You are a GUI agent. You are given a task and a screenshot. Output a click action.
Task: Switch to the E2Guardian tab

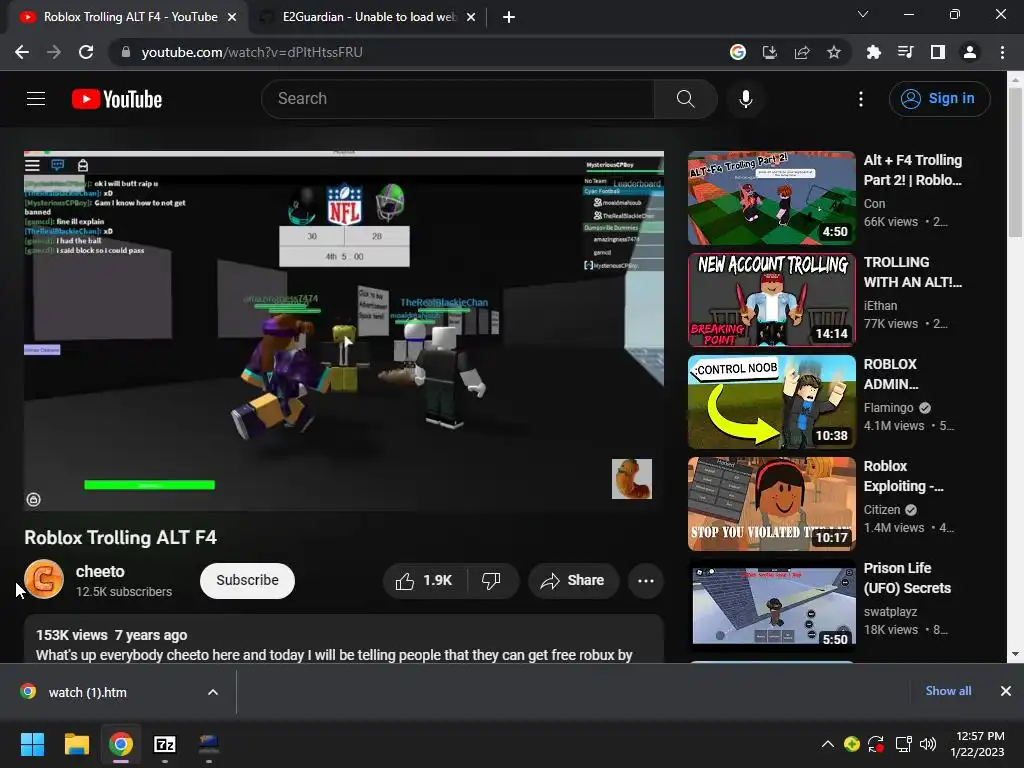369,17
